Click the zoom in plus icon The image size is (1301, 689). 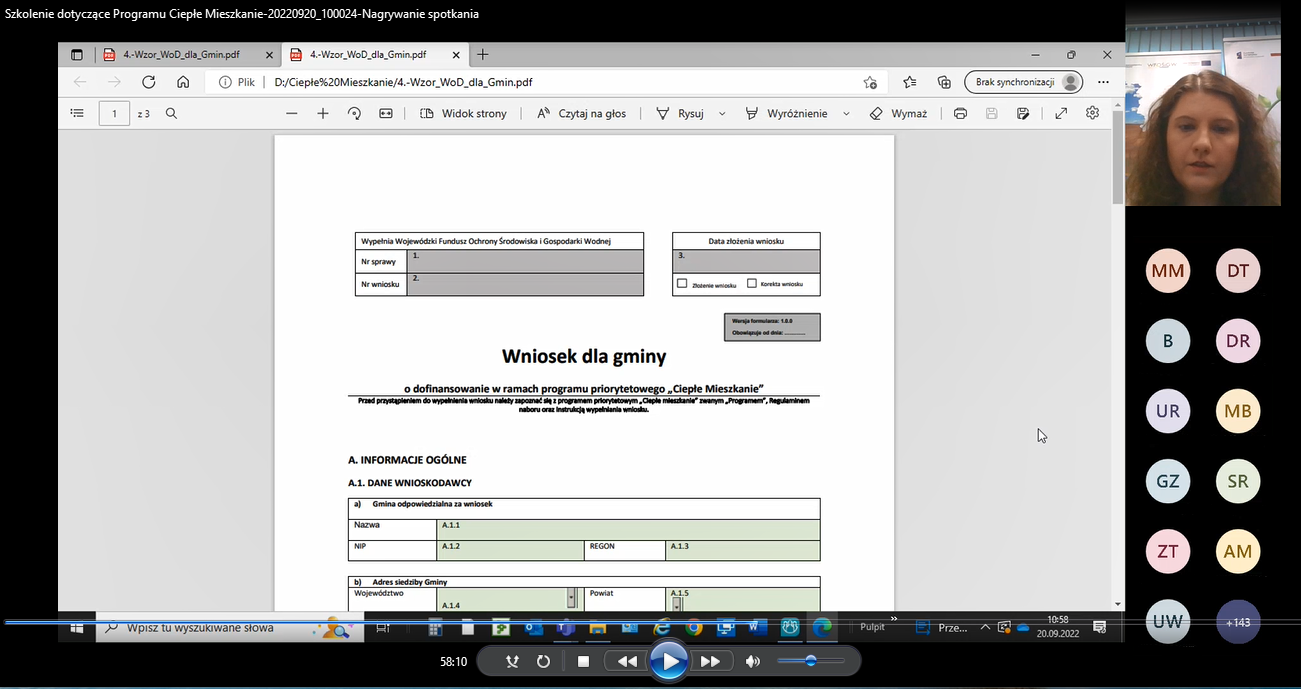(x=323, y=114)
